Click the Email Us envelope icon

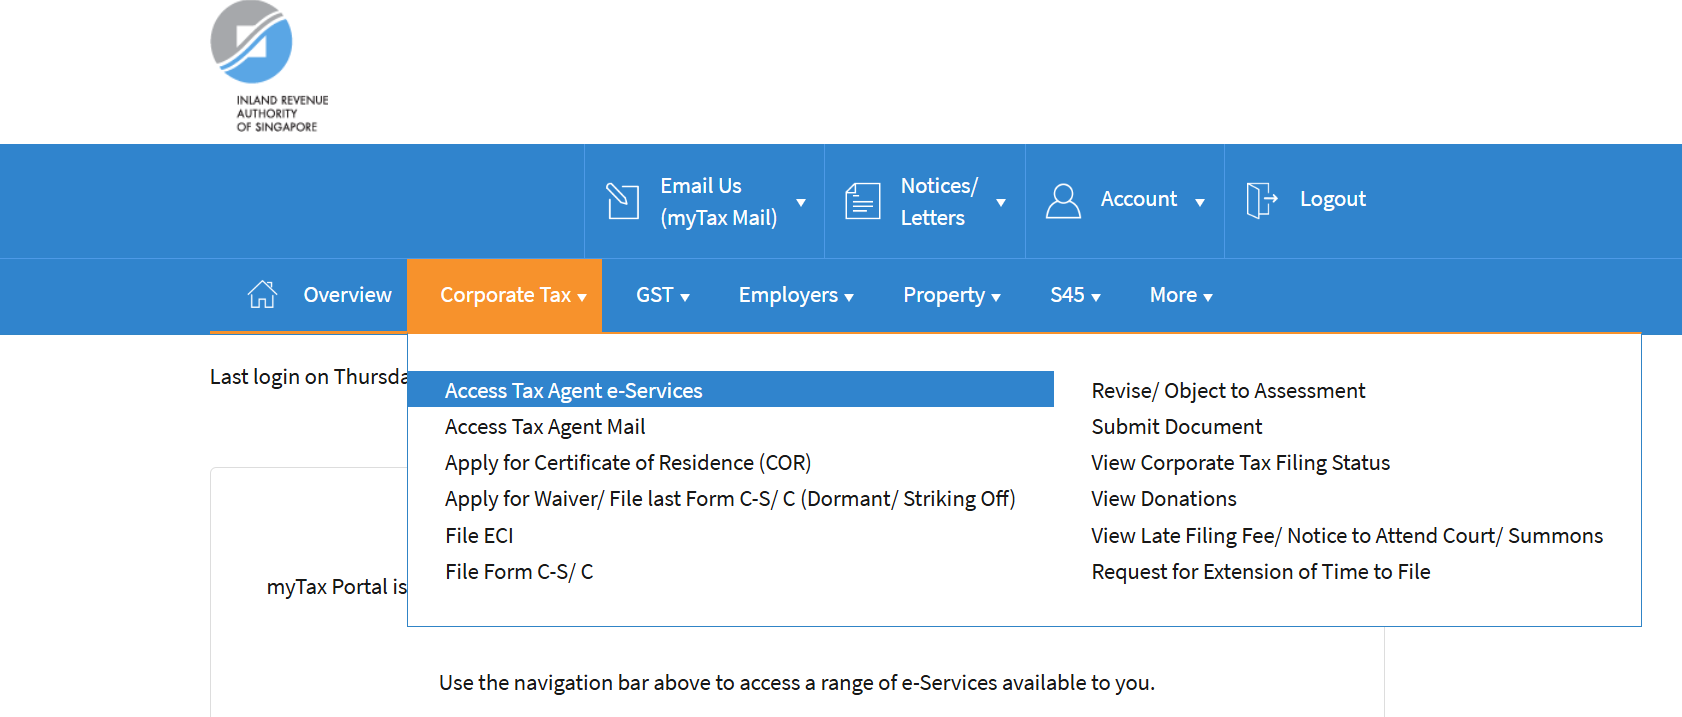coord(623,201)
